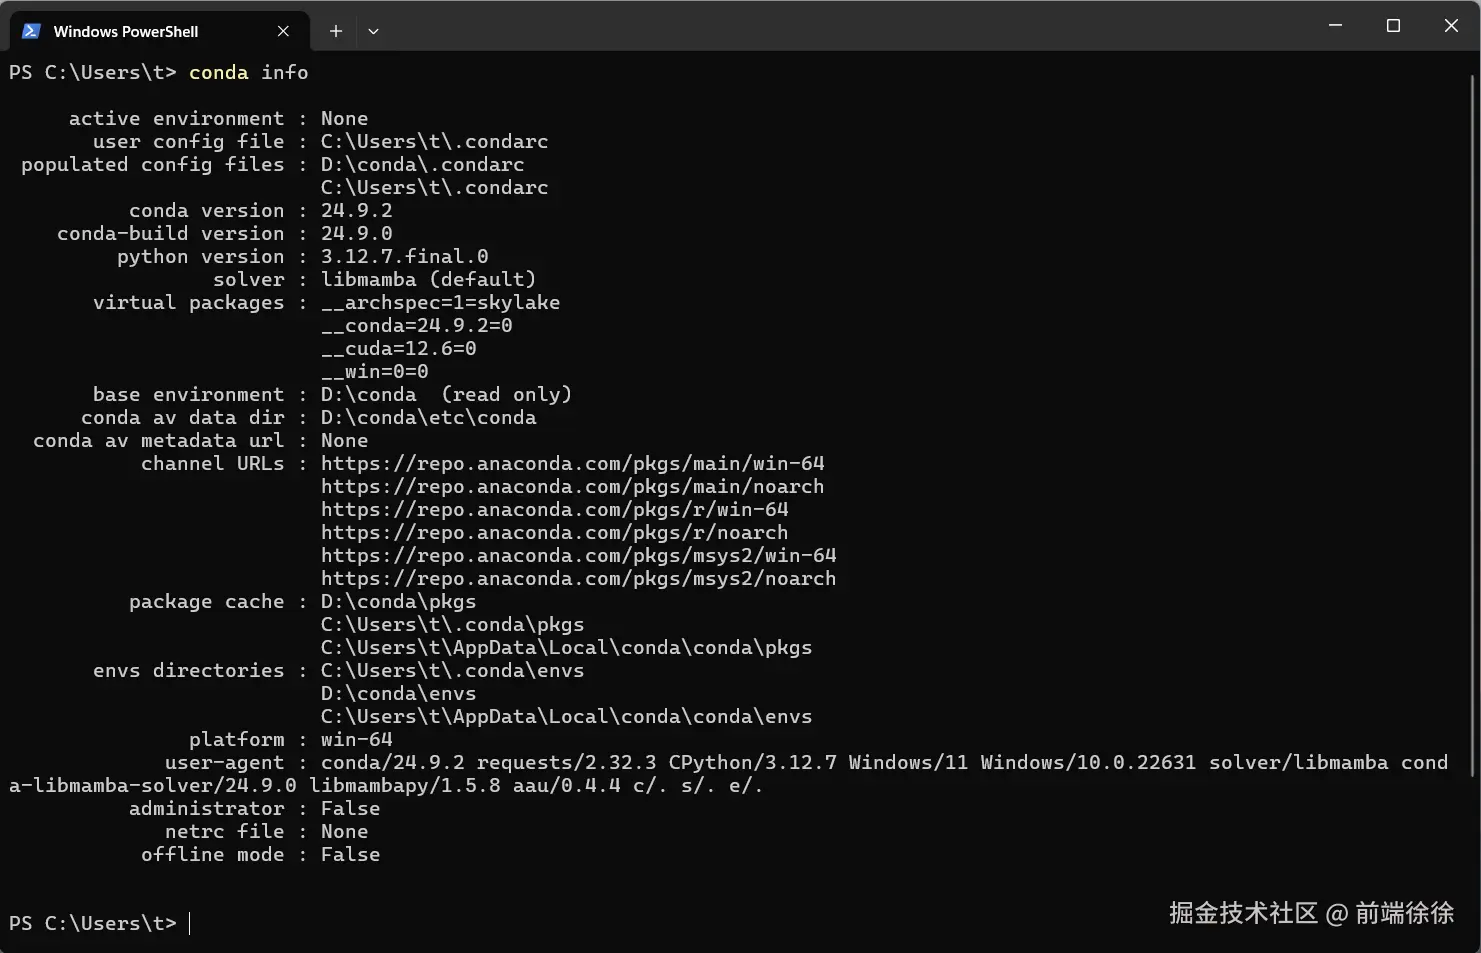Click conda av metadata url value None
This screenshot has height=953, width=1481.
point(345,440)
